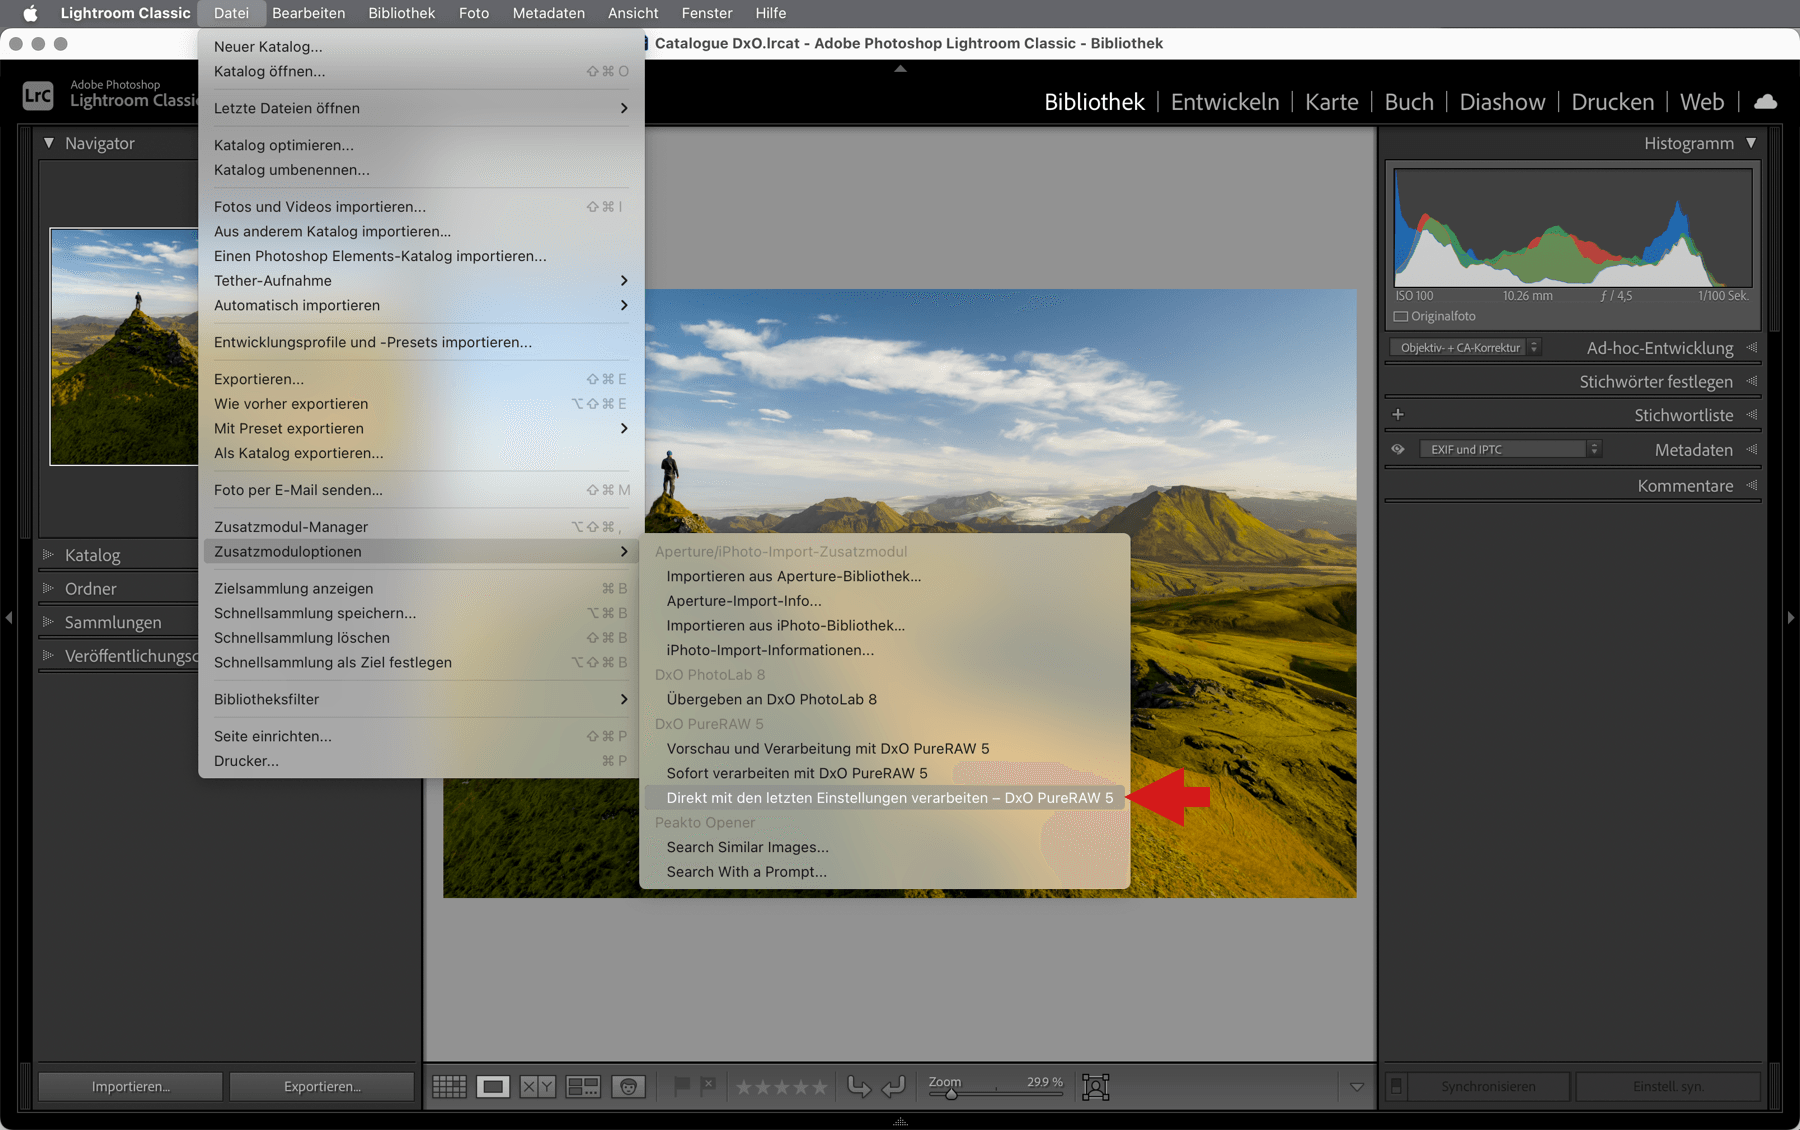Open the Diashow module
The image size is (1800, 1130).
1502,102
